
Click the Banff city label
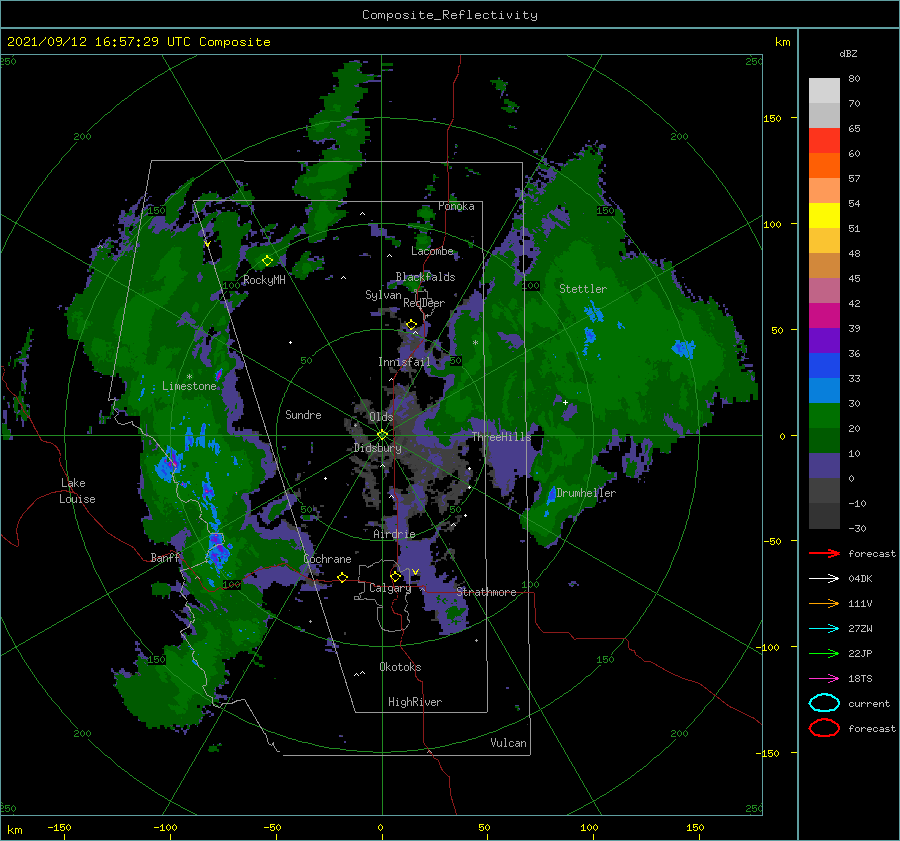165,557
